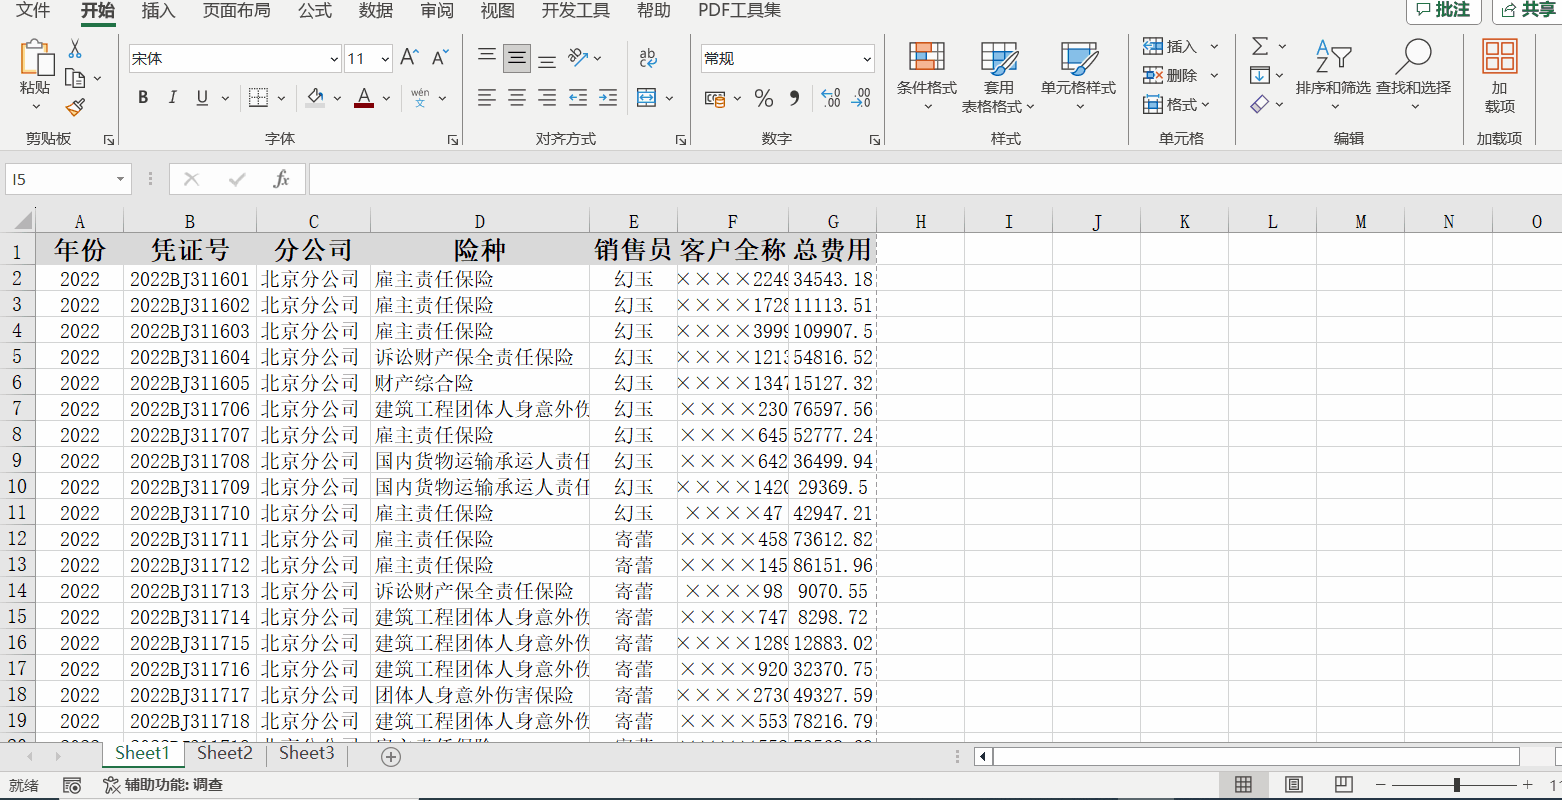
Task: Apply percentage style from number group
Action: click(763, 98)
